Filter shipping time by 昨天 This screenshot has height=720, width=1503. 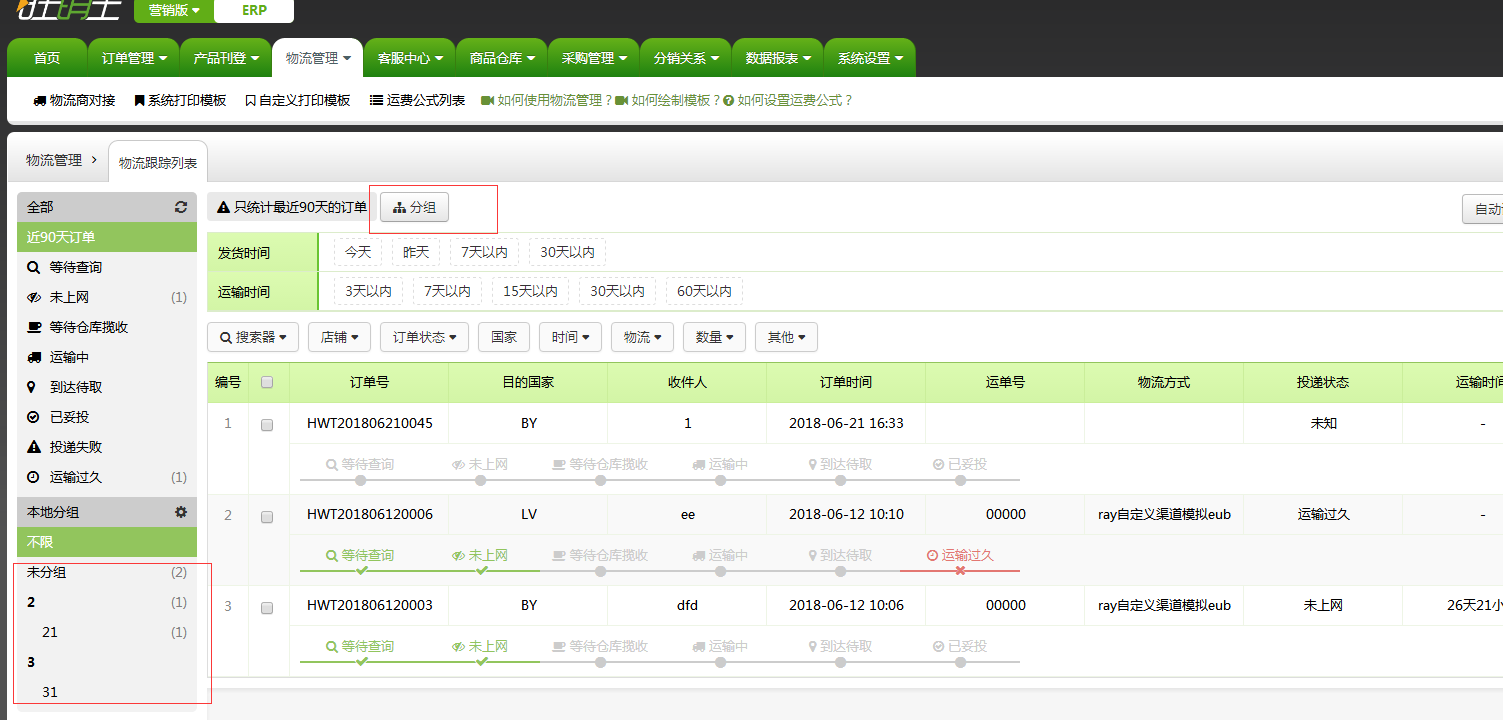416,252
